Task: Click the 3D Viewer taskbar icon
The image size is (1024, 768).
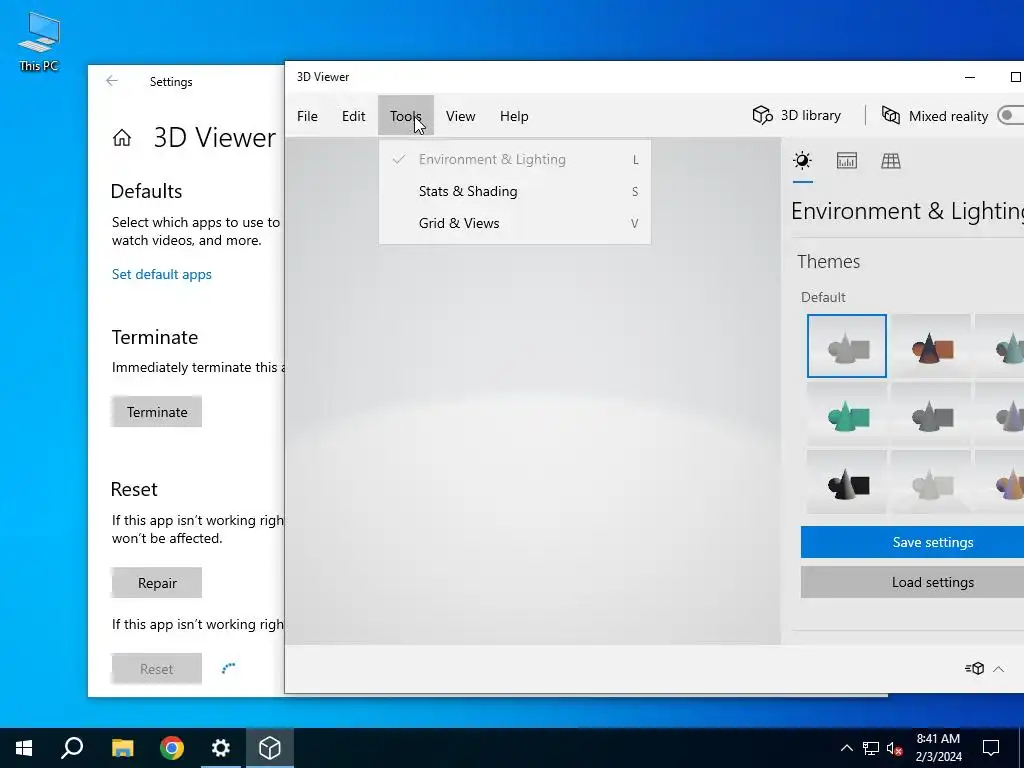Action: (x=270, y=748)
